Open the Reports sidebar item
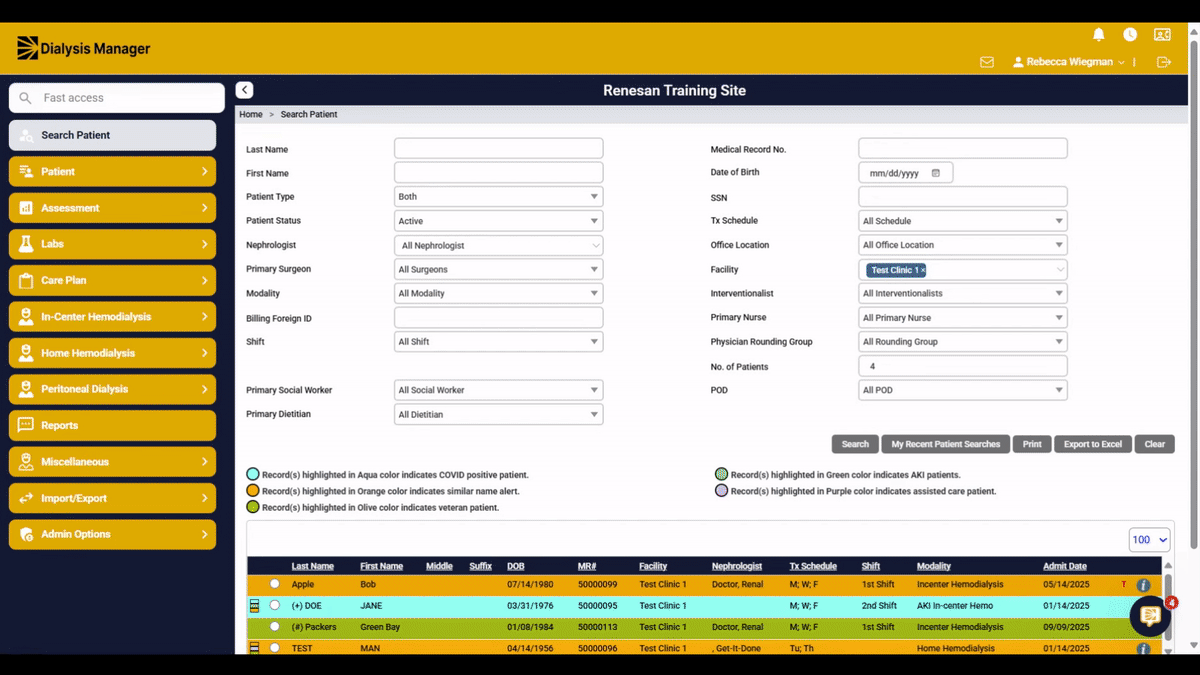 pyautogui.click(x=113, y=425)
